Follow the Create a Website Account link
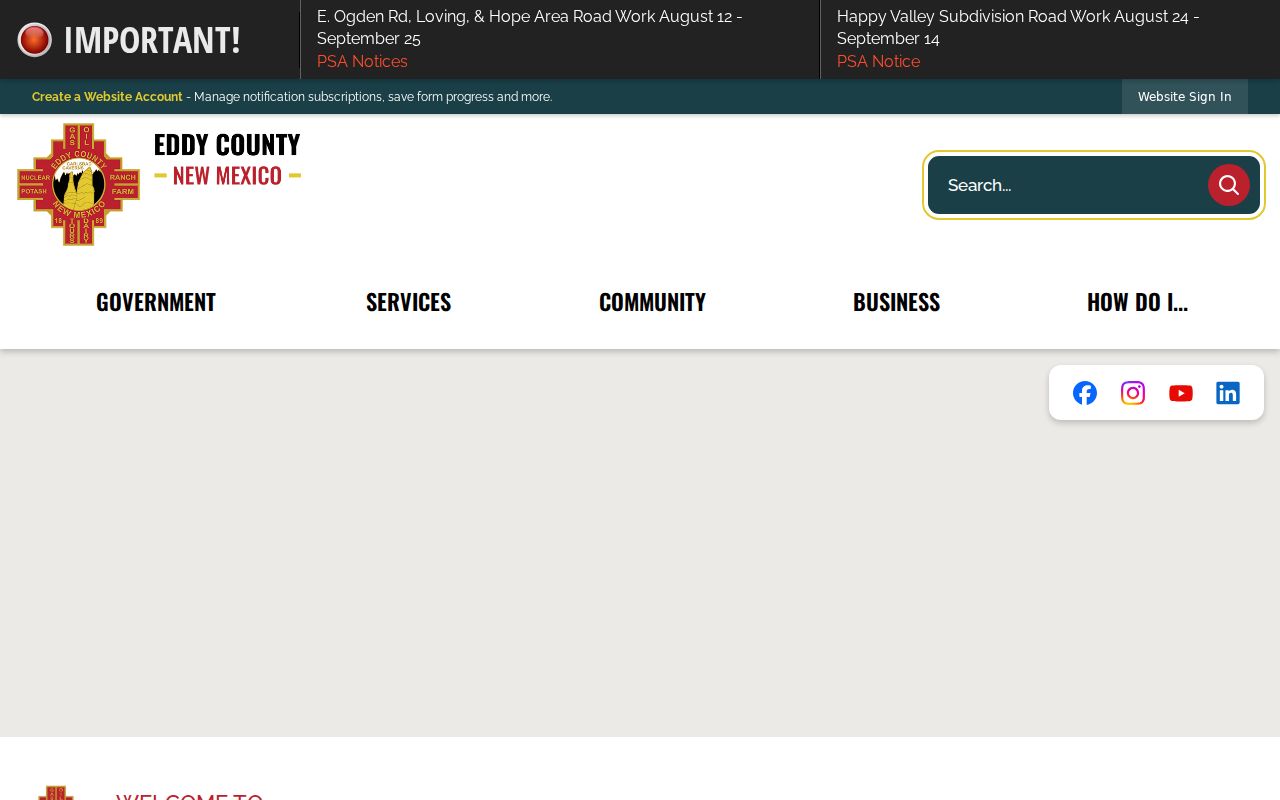This screenshot has height=800, width=1280. [x=107, y=97]
